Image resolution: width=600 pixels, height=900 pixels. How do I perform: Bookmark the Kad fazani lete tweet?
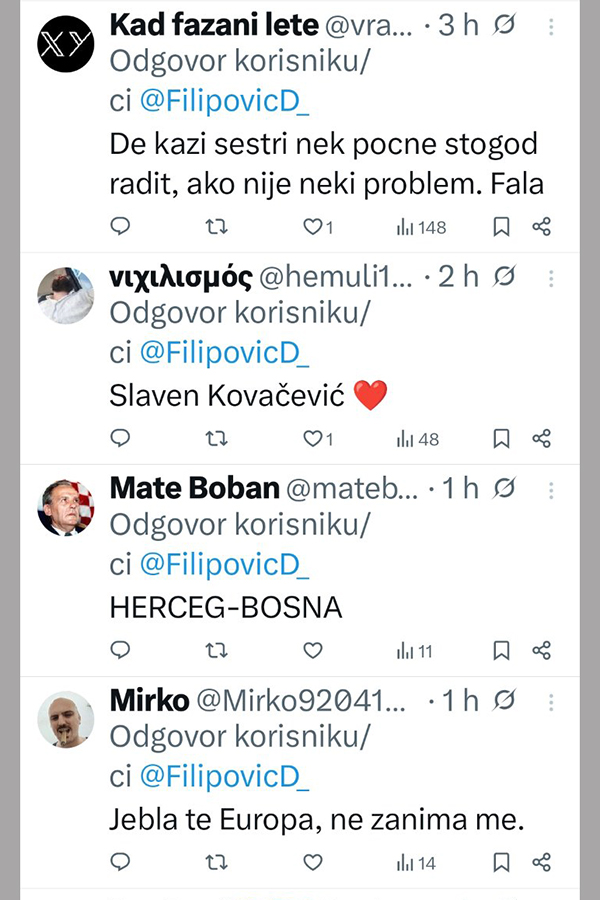coord(502,227)
